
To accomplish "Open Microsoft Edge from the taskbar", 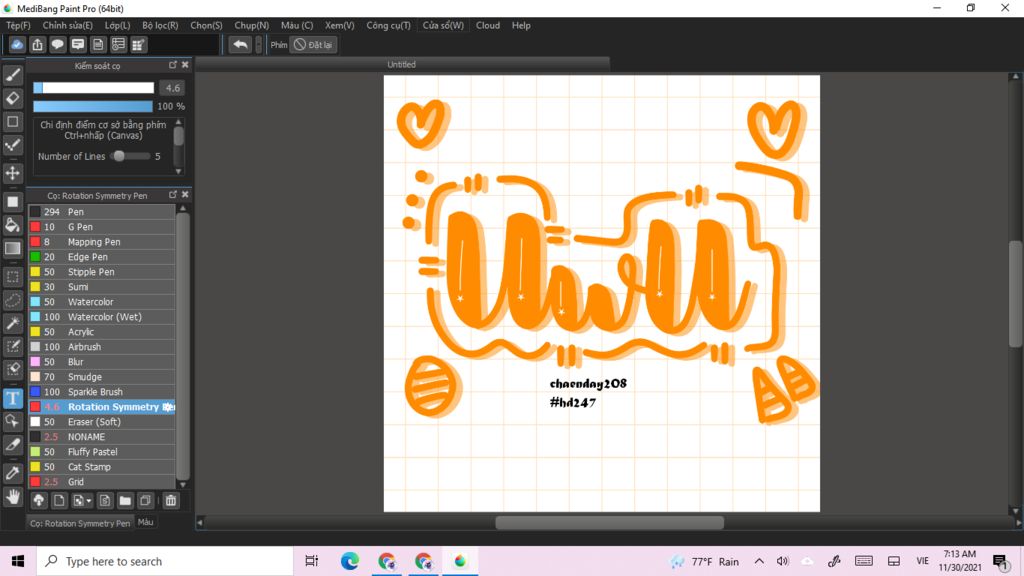I will [349, 561].
